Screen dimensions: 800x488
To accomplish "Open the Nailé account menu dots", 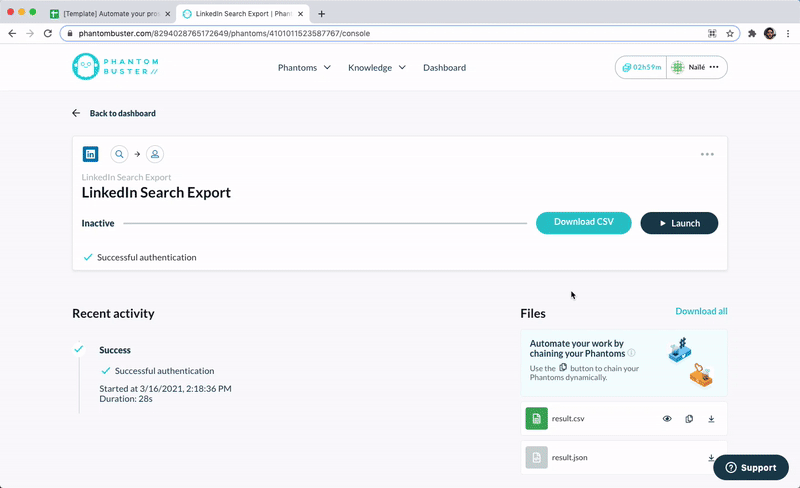I will [714, 67].
